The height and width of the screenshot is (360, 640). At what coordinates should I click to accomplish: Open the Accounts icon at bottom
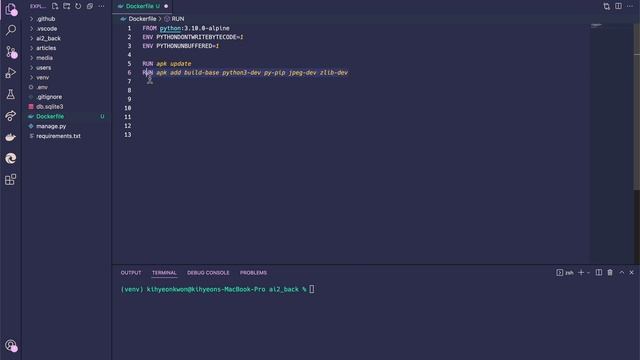tap(11, 346)
